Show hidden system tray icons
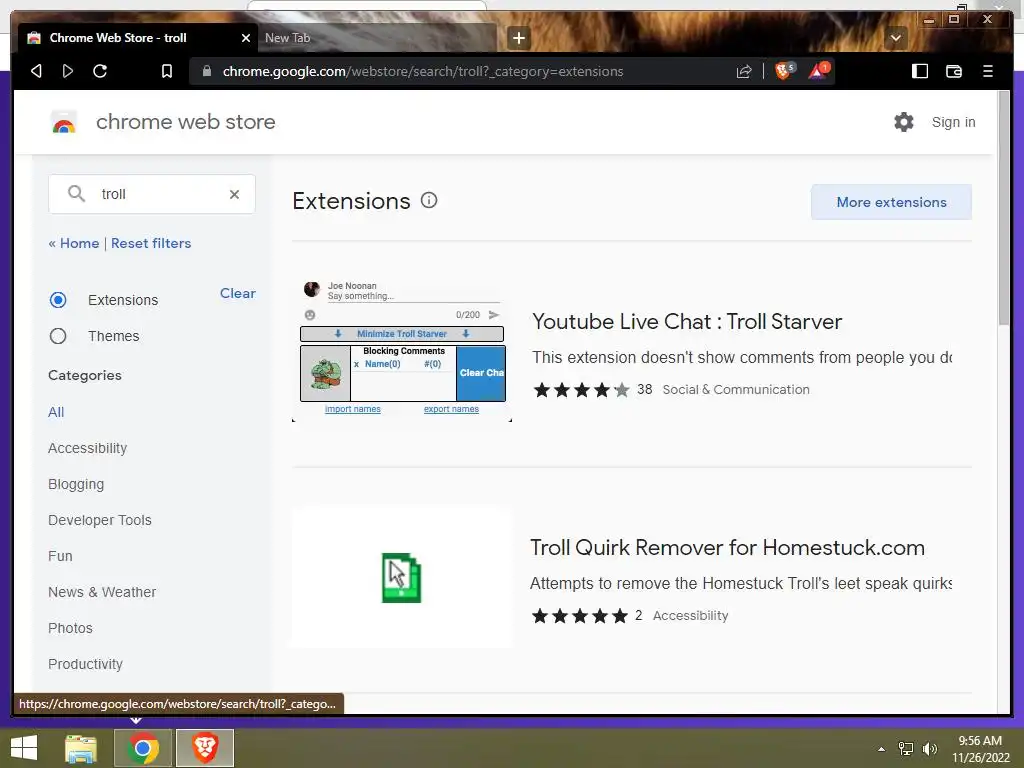 coord(881,749)
